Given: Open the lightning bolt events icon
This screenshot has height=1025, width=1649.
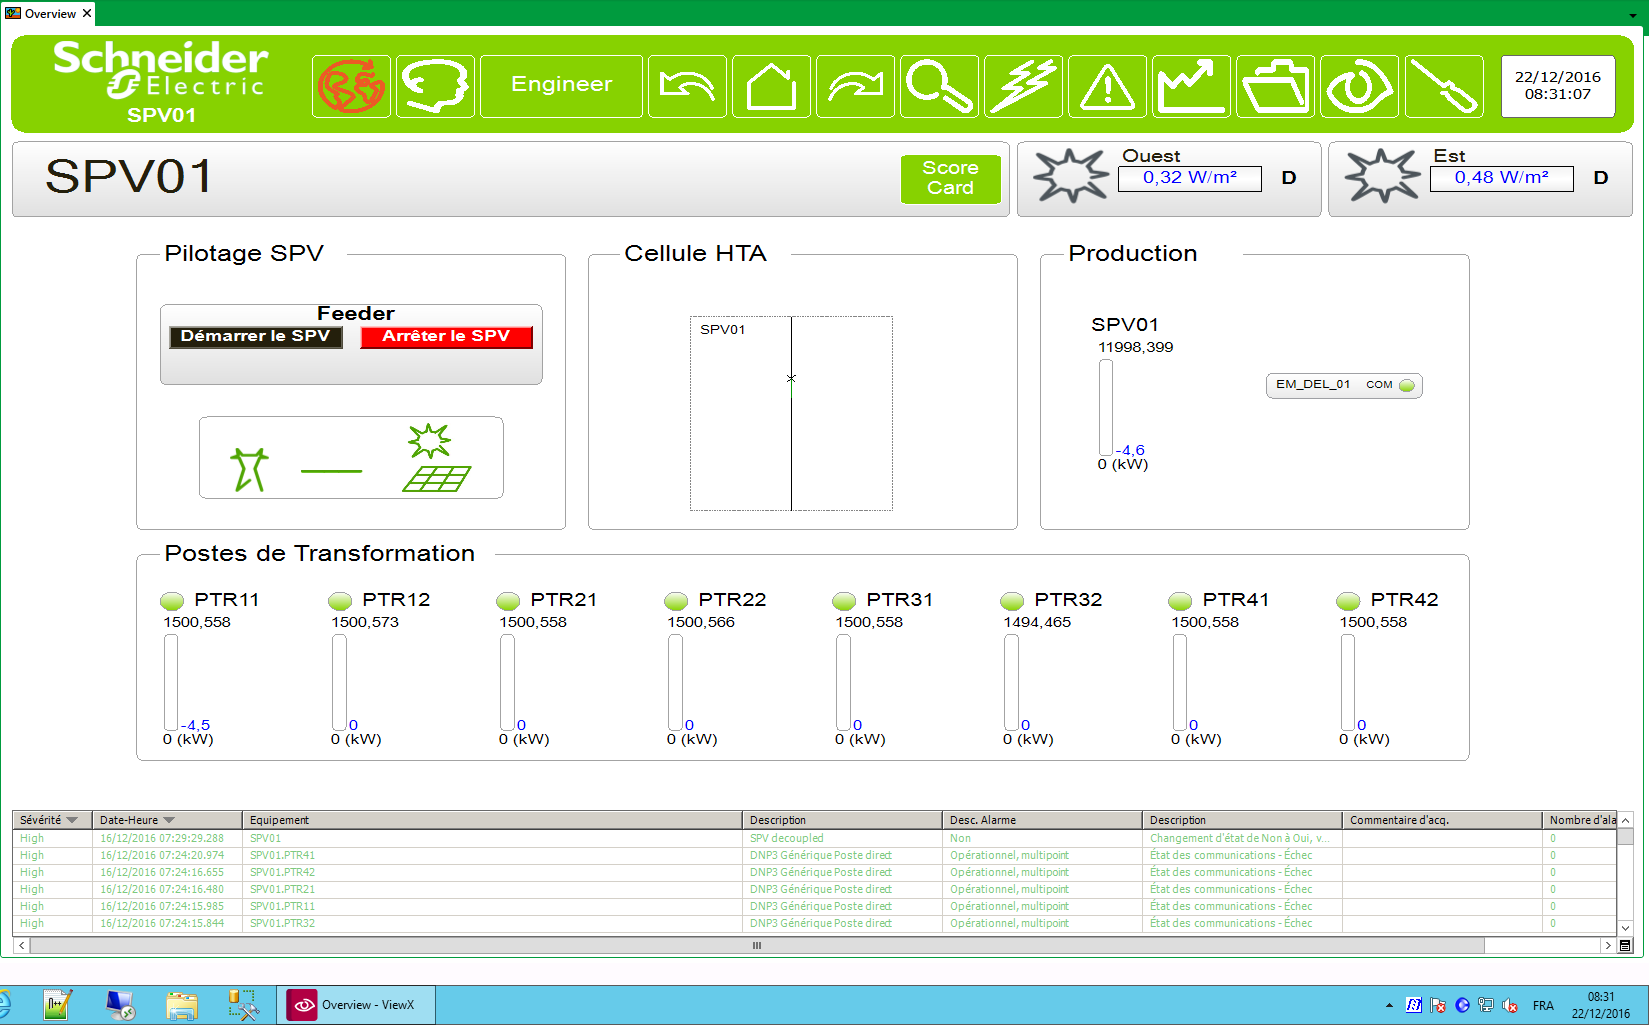Looking at the screenshot, I should pos(1023,87).
